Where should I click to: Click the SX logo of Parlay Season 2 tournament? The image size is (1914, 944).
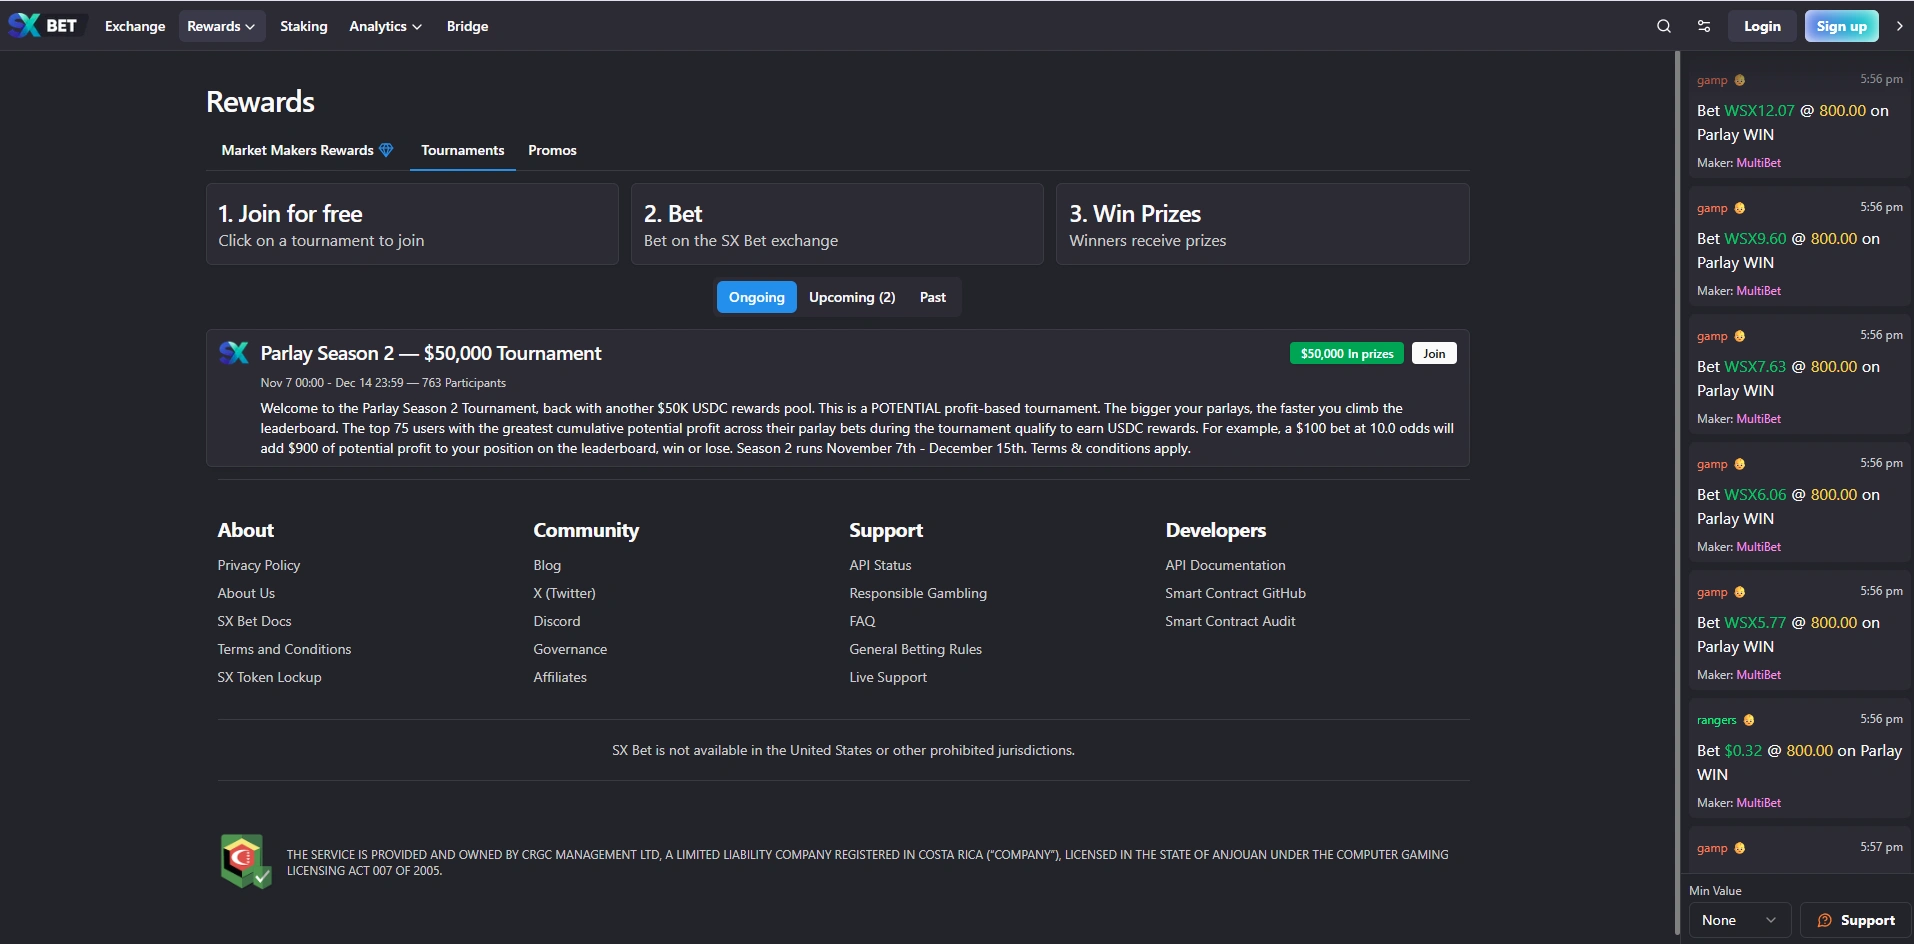click(234, 353)
